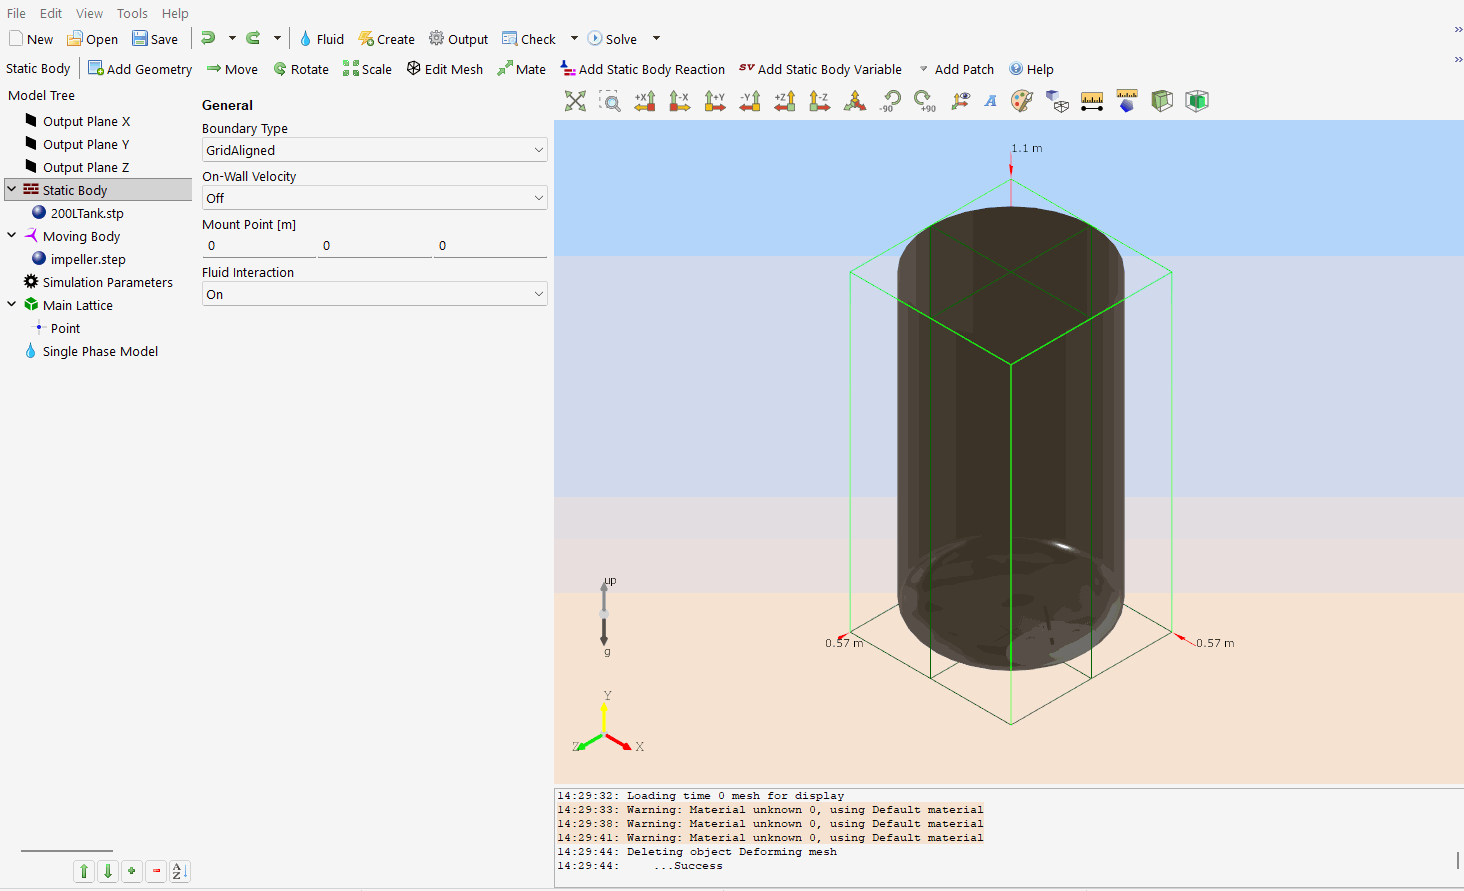1464x891 pixels.
Task: Click the Edit Mesh button
Action: click(444, 69)
